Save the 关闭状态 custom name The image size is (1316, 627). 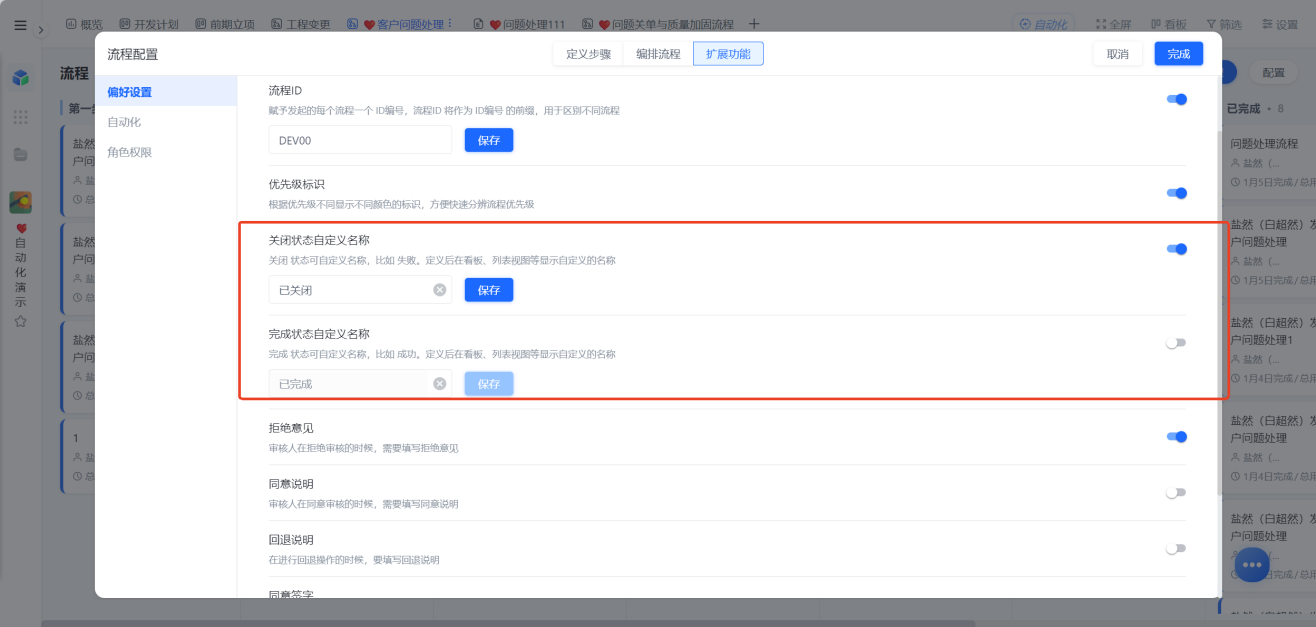click(x=489, y=290)
